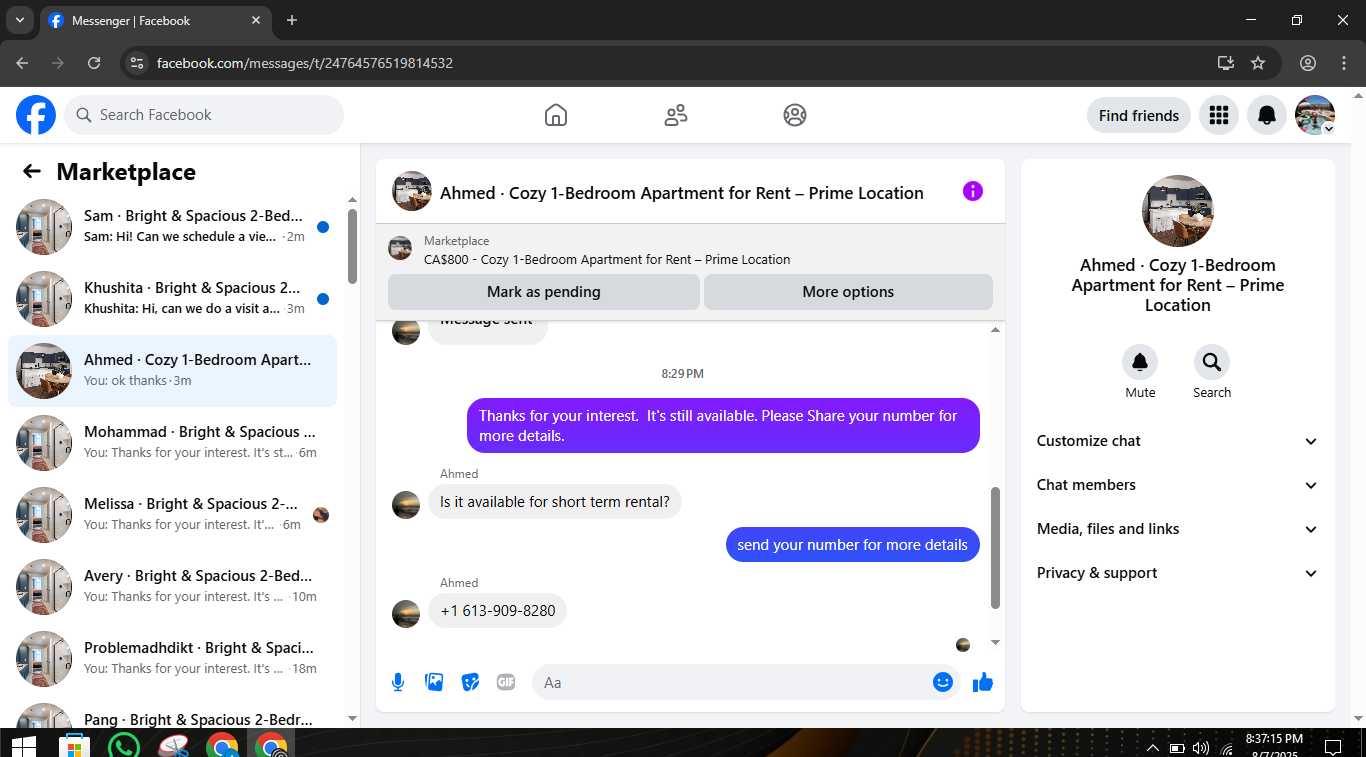
Task: Click the conversation list scrollbar
Action: tap(352, 246)
